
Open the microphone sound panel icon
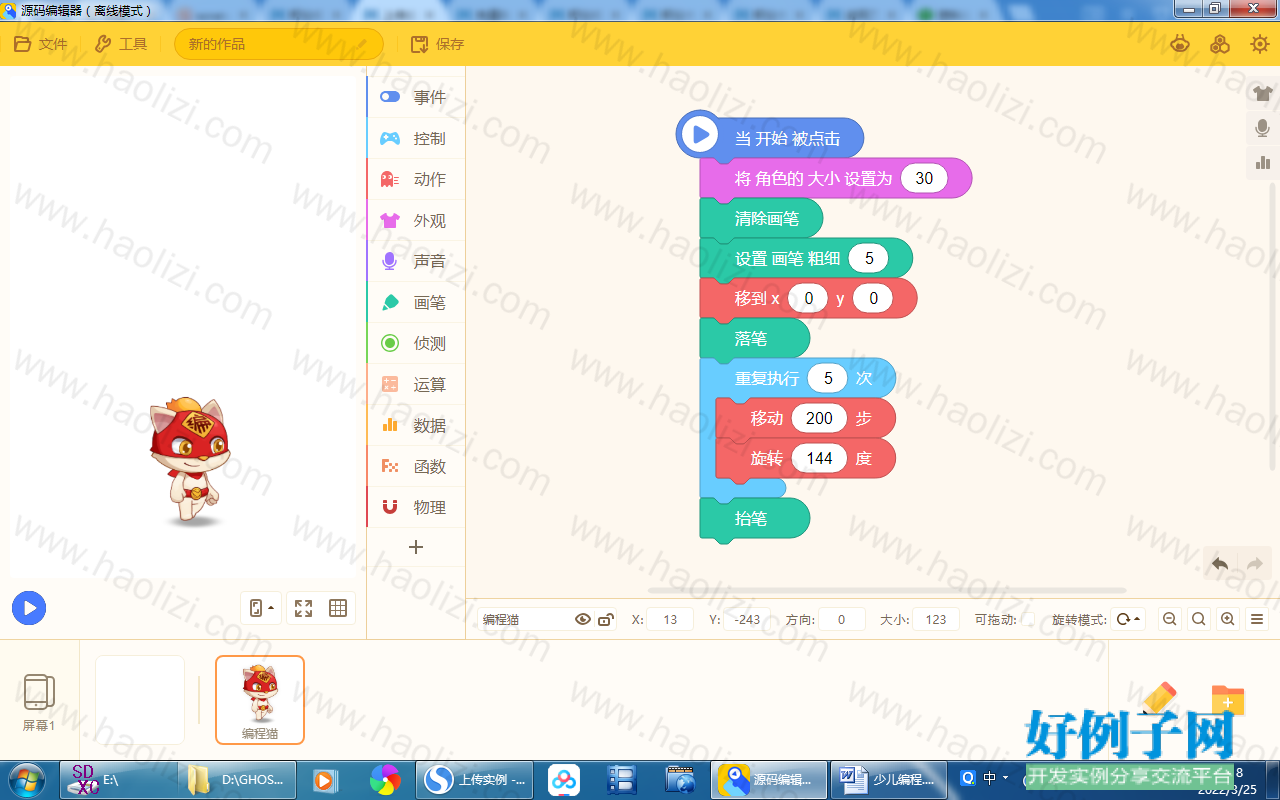1262,128
